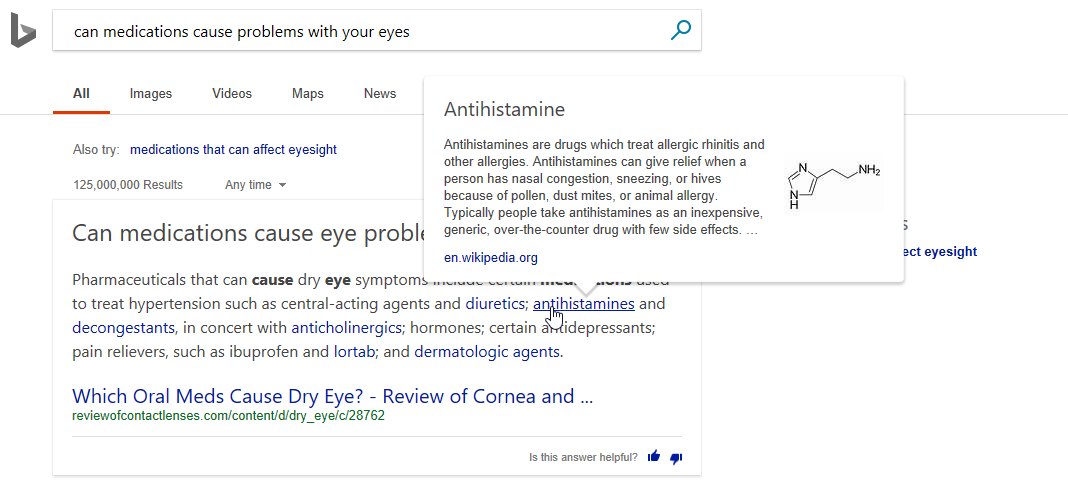The height and width of the screenshot is (486, 1068).
Task: Click inside the search query field
Action: click(361, 31)
